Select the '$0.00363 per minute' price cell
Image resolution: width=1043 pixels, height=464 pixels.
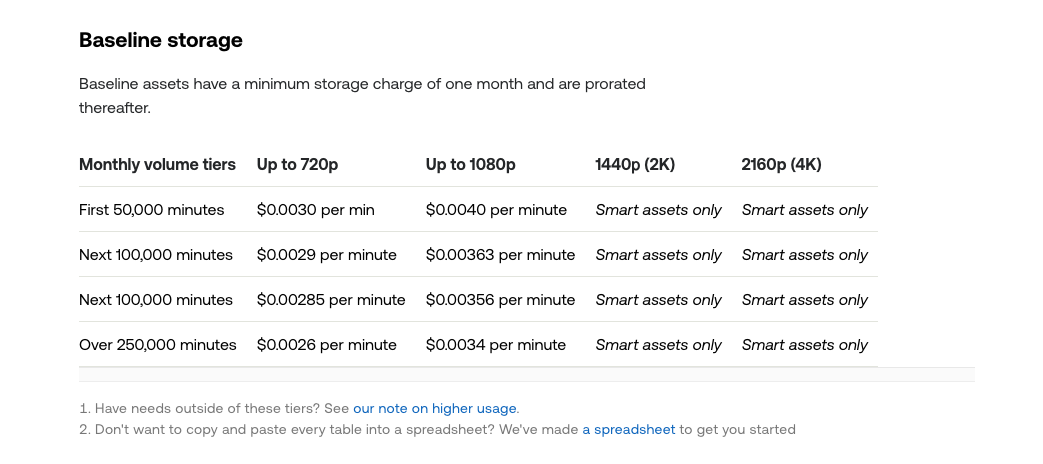500,255
